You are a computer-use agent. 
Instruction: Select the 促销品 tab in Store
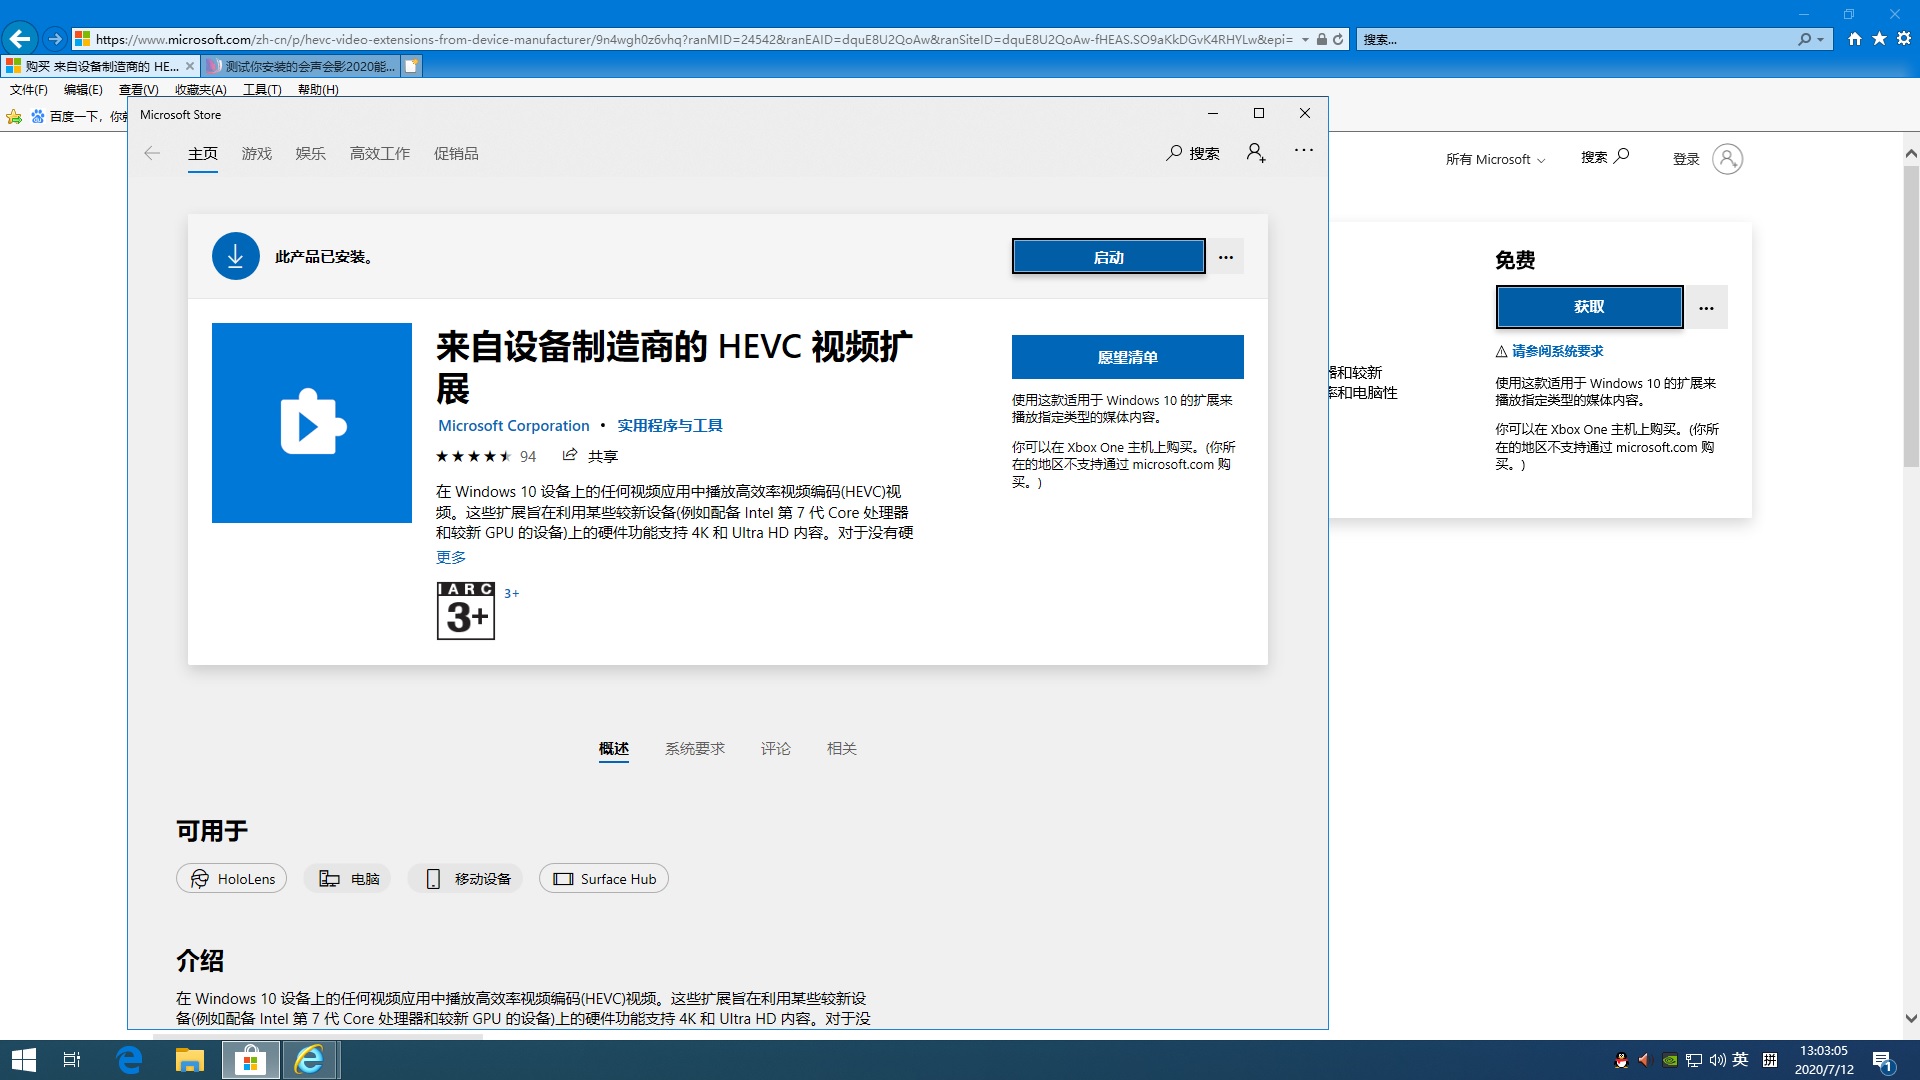(x=456, y=153)
